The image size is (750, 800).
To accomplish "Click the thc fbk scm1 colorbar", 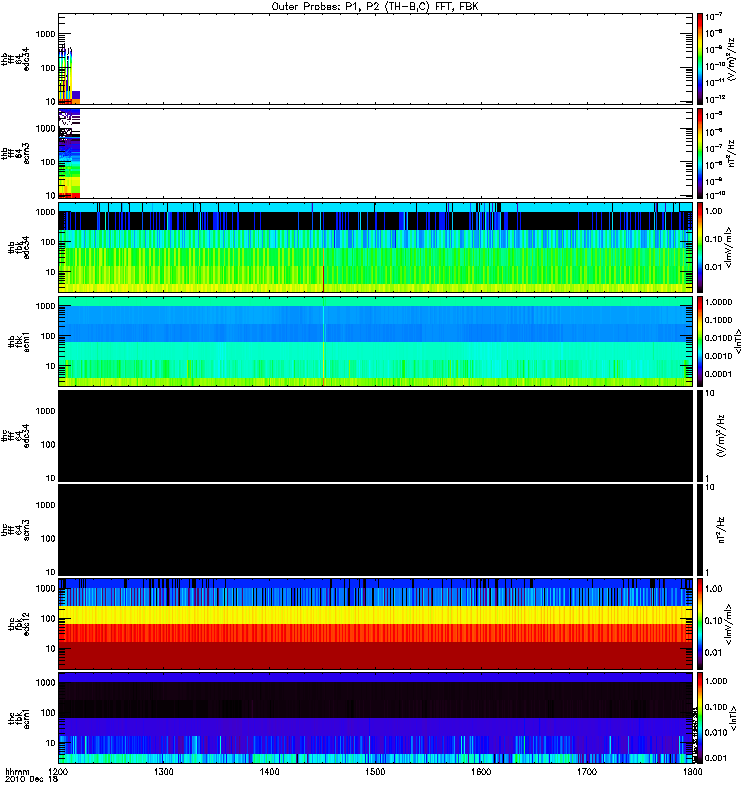I will click(699, 717).
